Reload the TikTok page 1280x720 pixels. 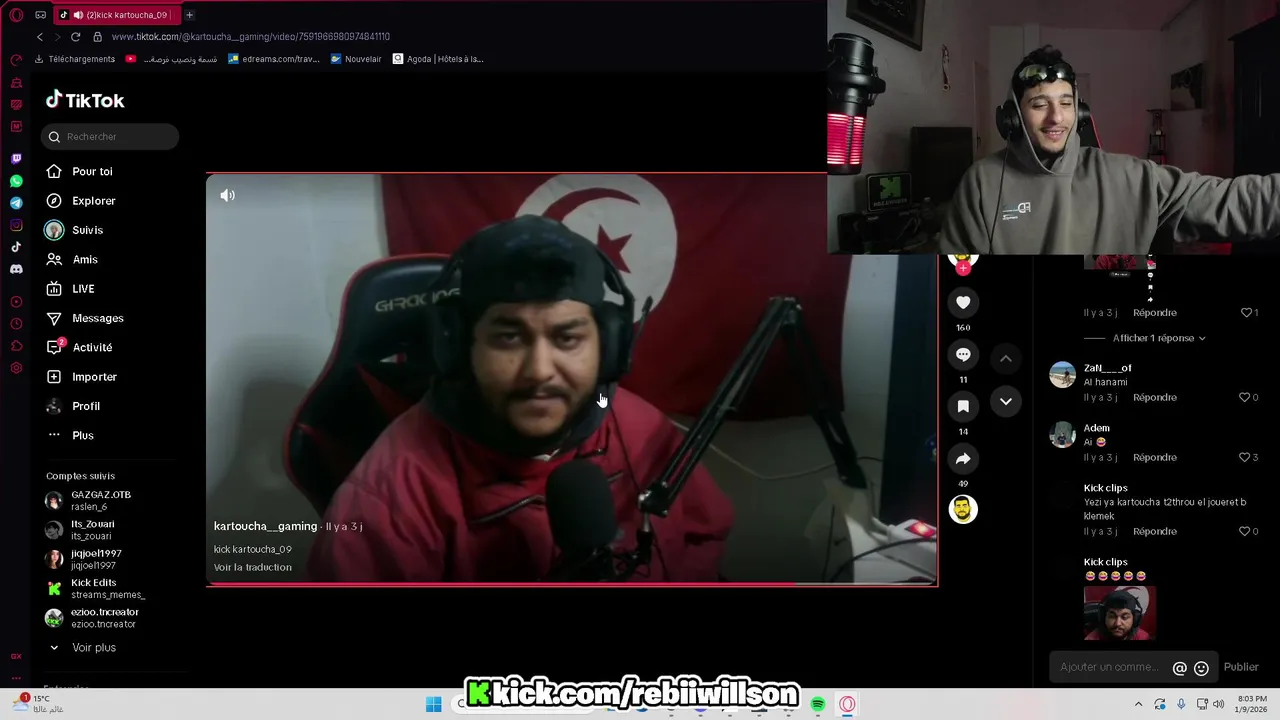tap(75, 37)
